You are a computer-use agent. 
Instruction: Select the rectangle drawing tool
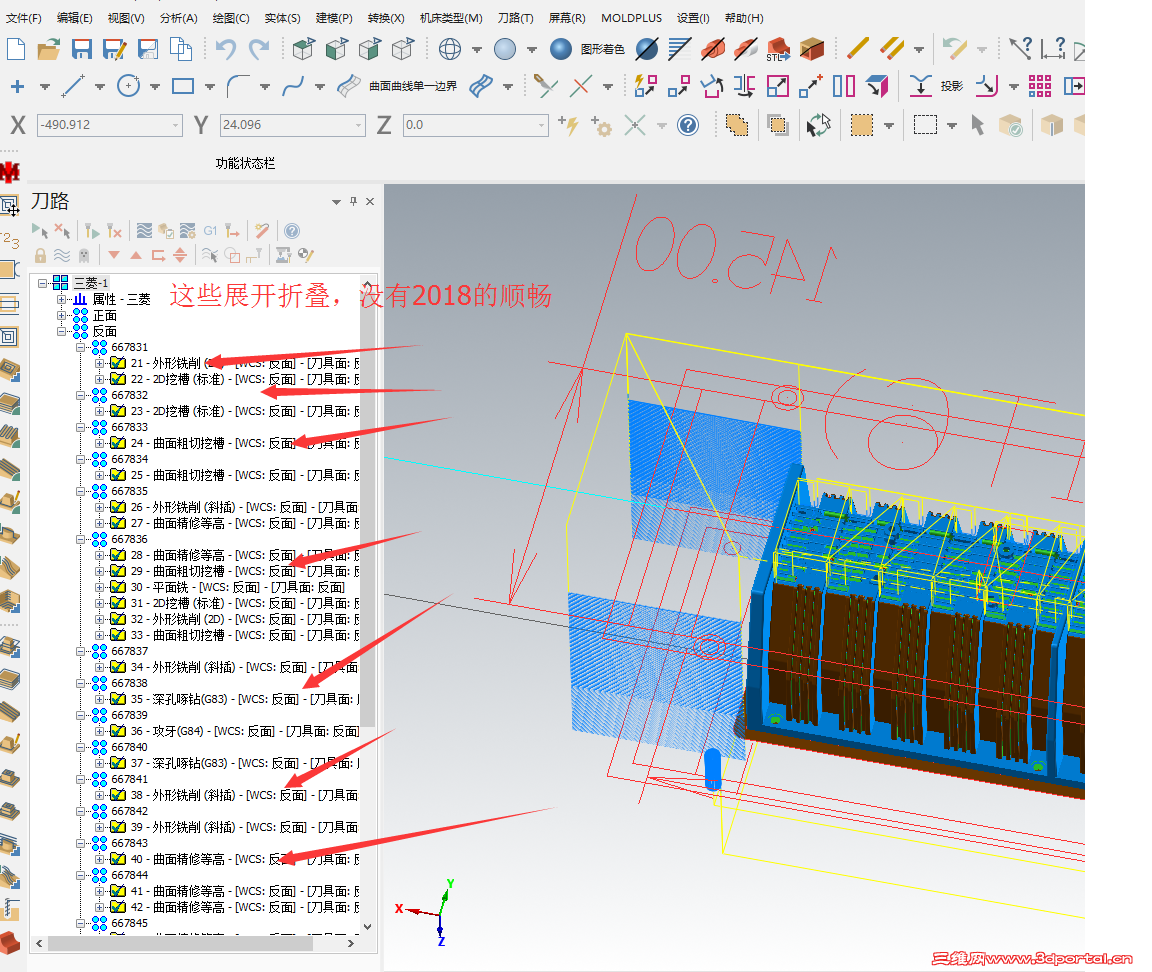click(x=183, y=86)
